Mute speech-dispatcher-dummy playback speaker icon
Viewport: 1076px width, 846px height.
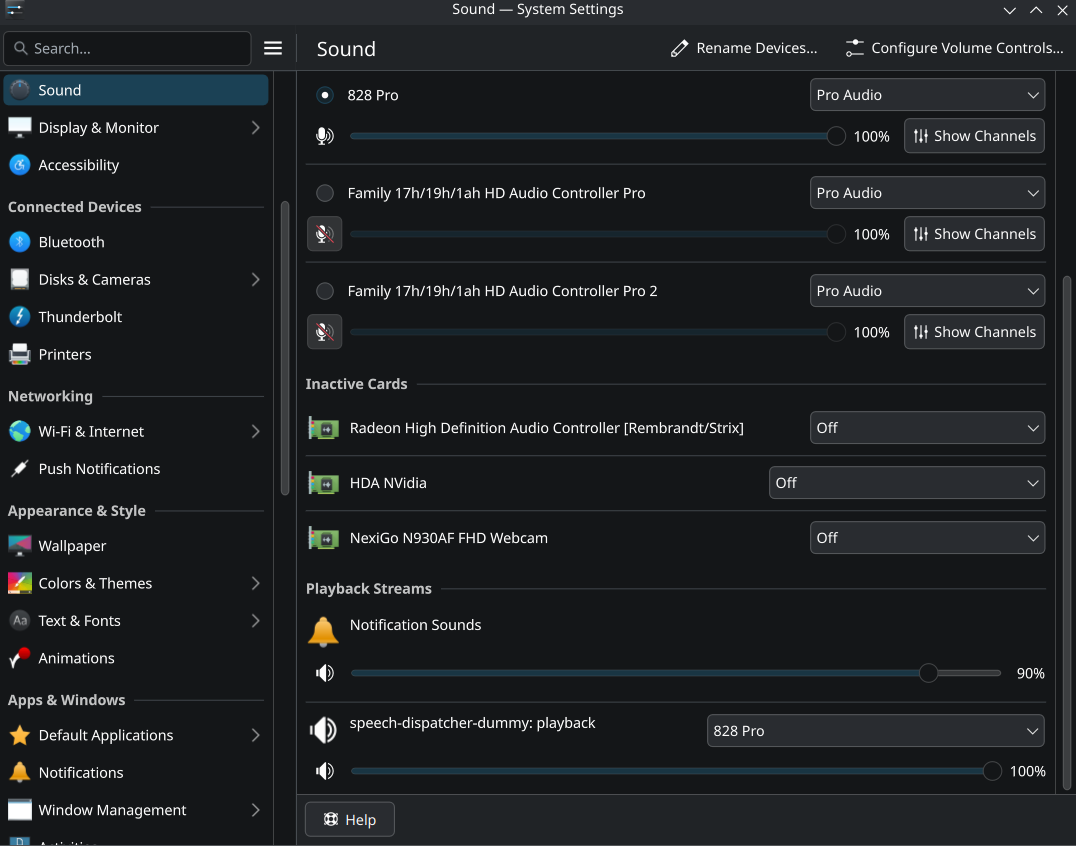coord(324,771)
